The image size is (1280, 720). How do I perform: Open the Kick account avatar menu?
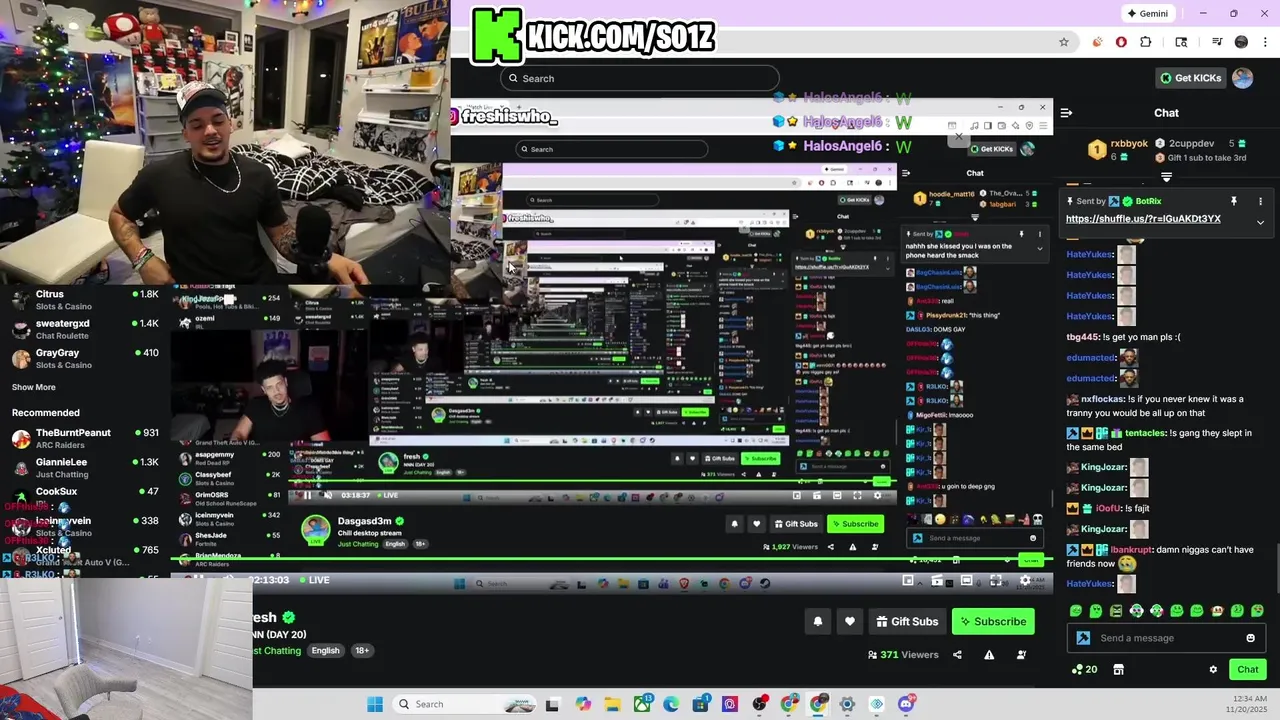(x=1243, y=78)
